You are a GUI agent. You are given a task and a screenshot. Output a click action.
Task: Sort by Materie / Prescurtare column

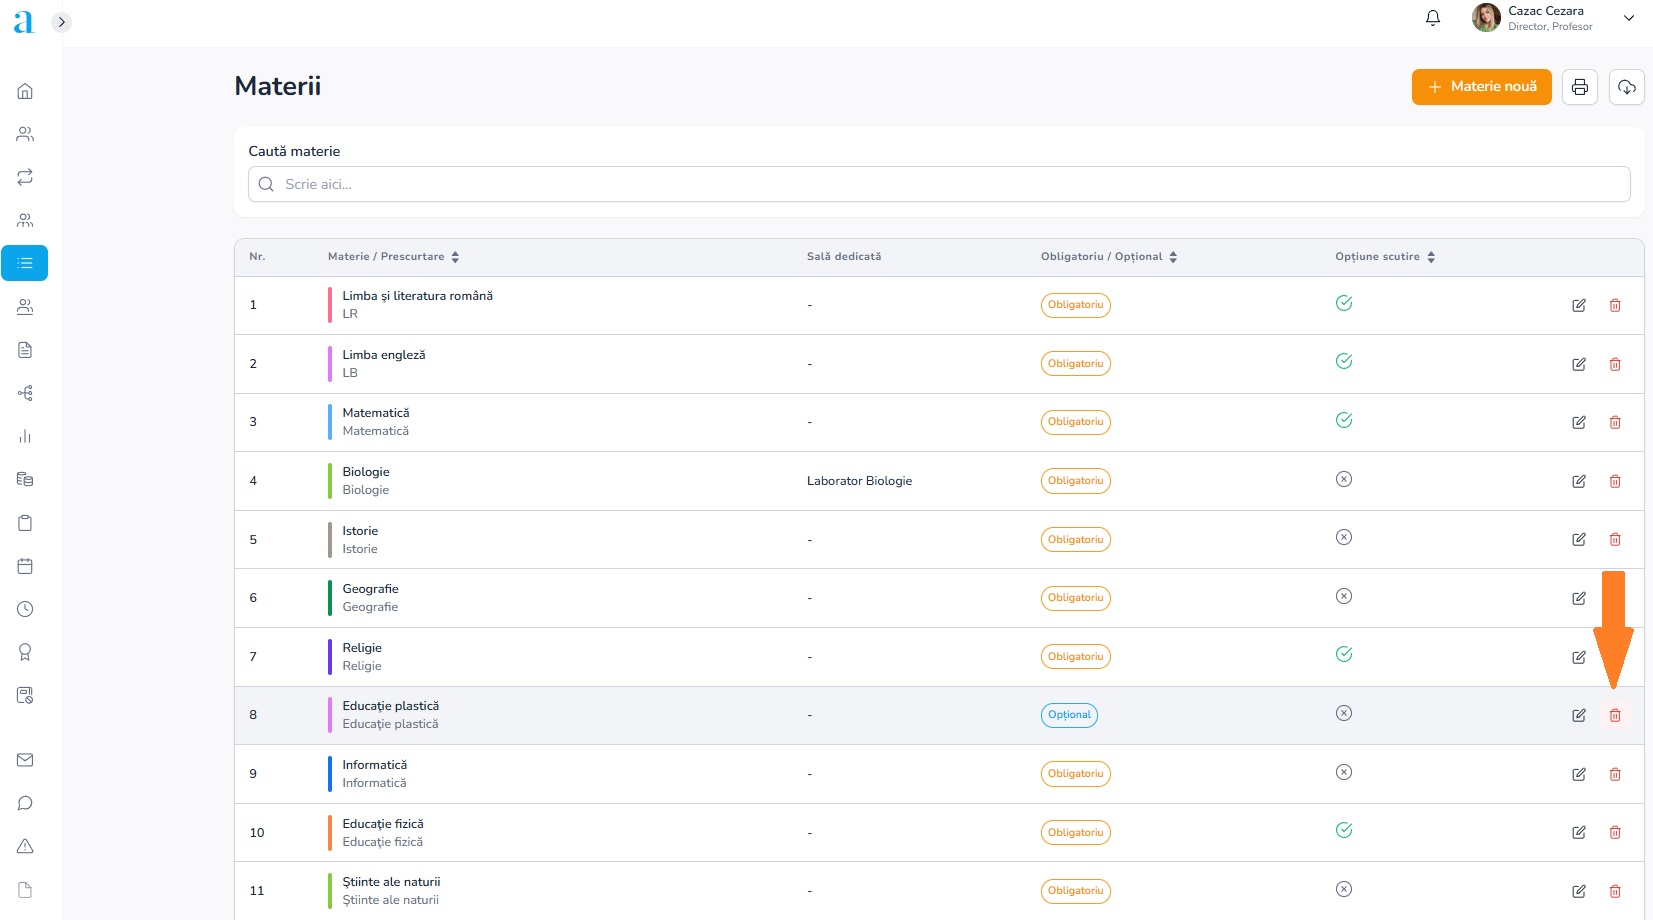[455, 257]
